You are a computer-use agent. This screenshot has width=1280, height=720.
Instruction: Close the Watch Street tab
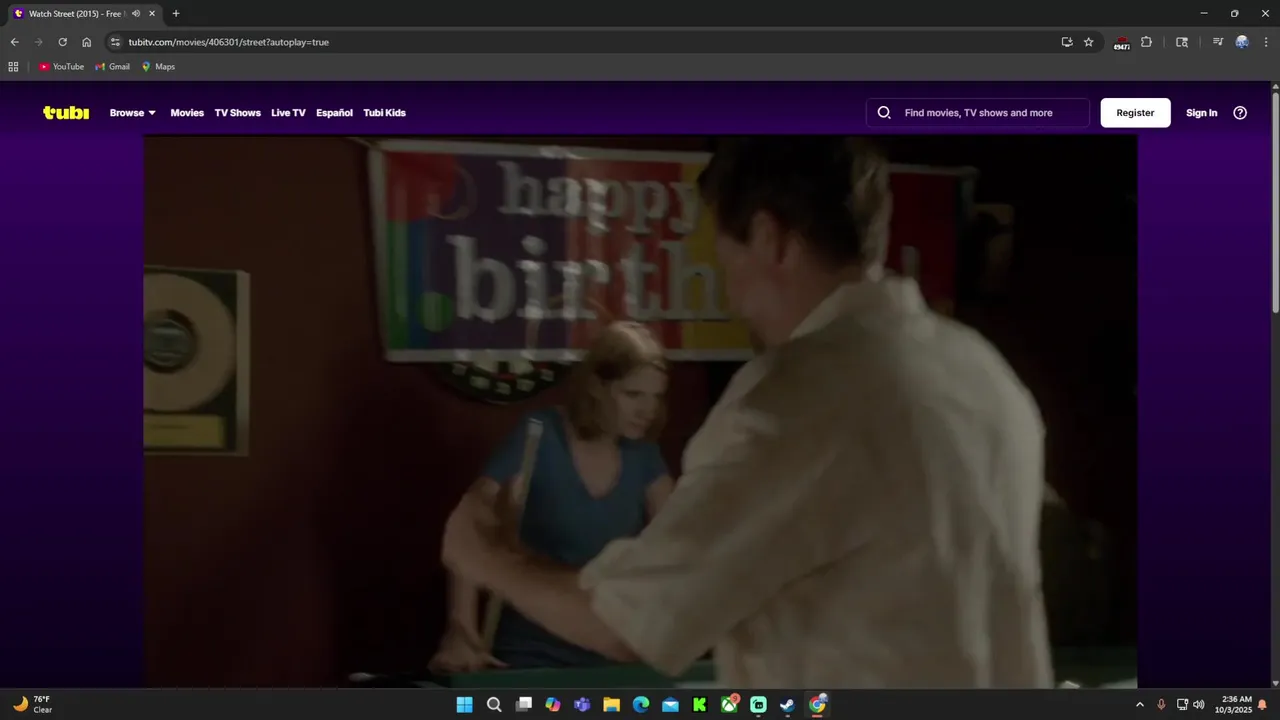click(152, 14)
